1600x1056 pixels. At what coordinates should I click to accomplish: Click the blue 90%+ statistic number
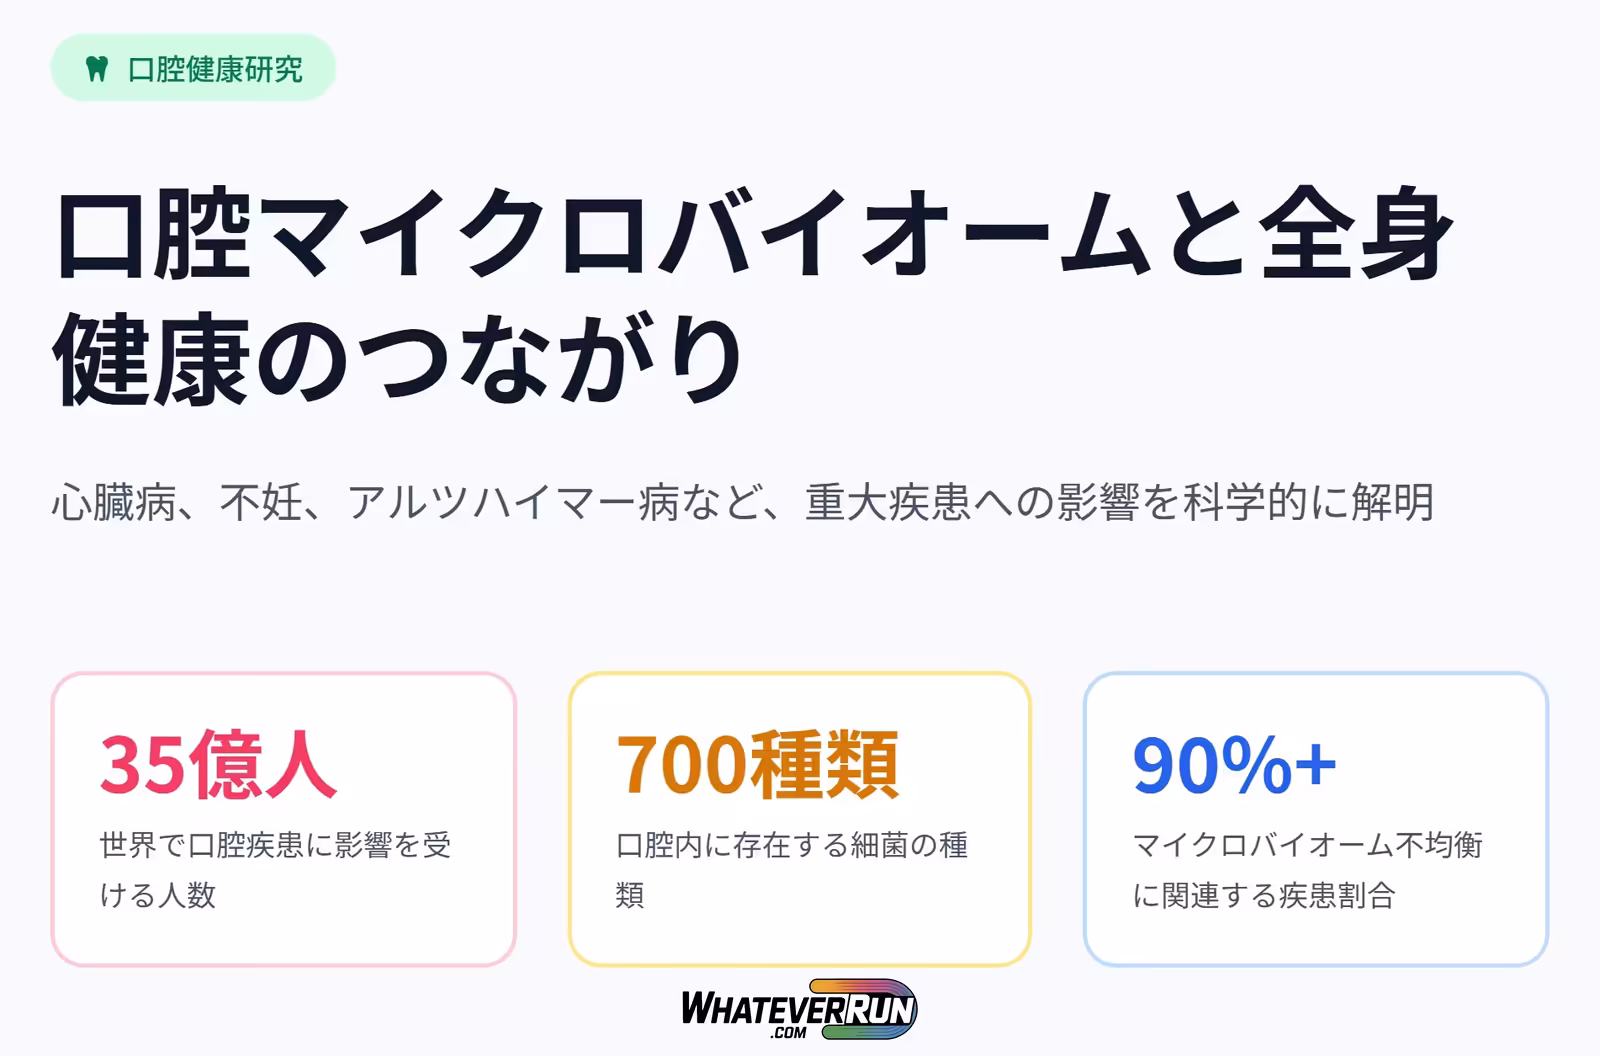(1234, 765)
